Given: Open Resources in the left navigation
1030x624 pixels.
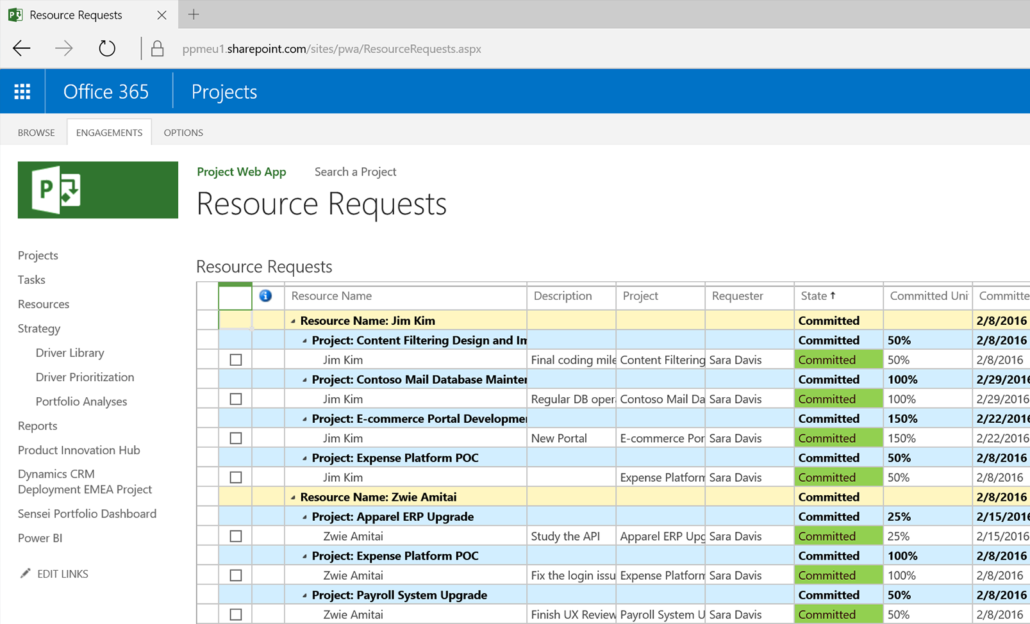Looking at the screenshot, I should 43,303.
